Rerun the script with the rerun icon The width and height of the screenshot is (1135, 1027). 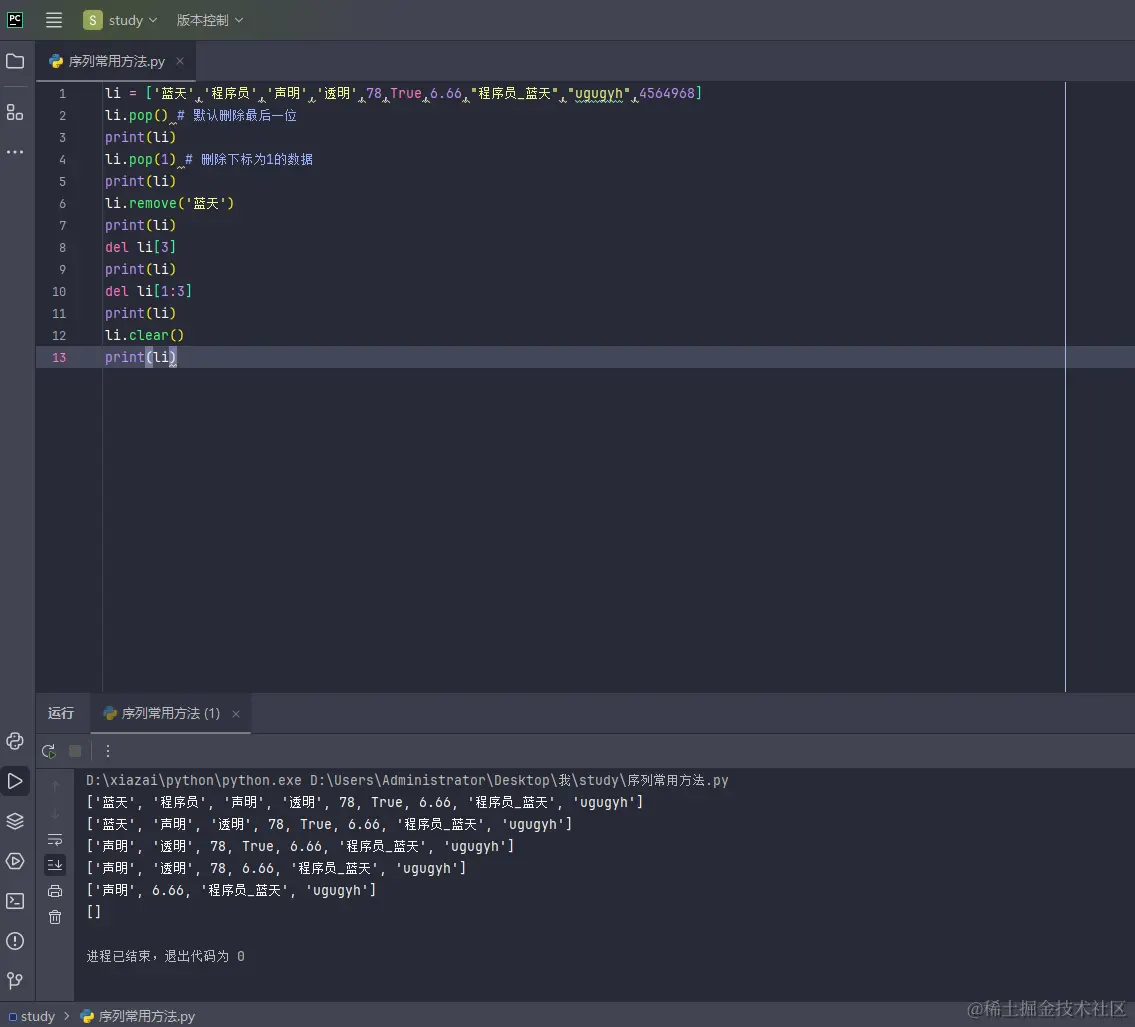tap(48, 751)
